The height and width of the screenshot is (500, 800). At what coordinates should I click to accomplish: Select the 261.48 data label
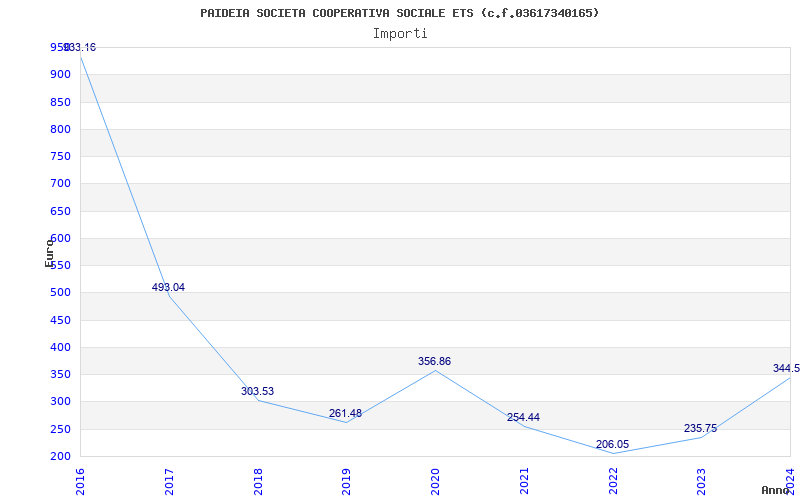[345, 413]
